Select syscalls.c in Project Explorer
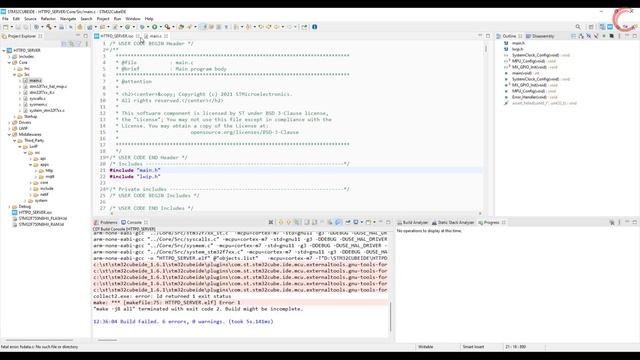This screenshot has width=640, height=360. point(37,99)
